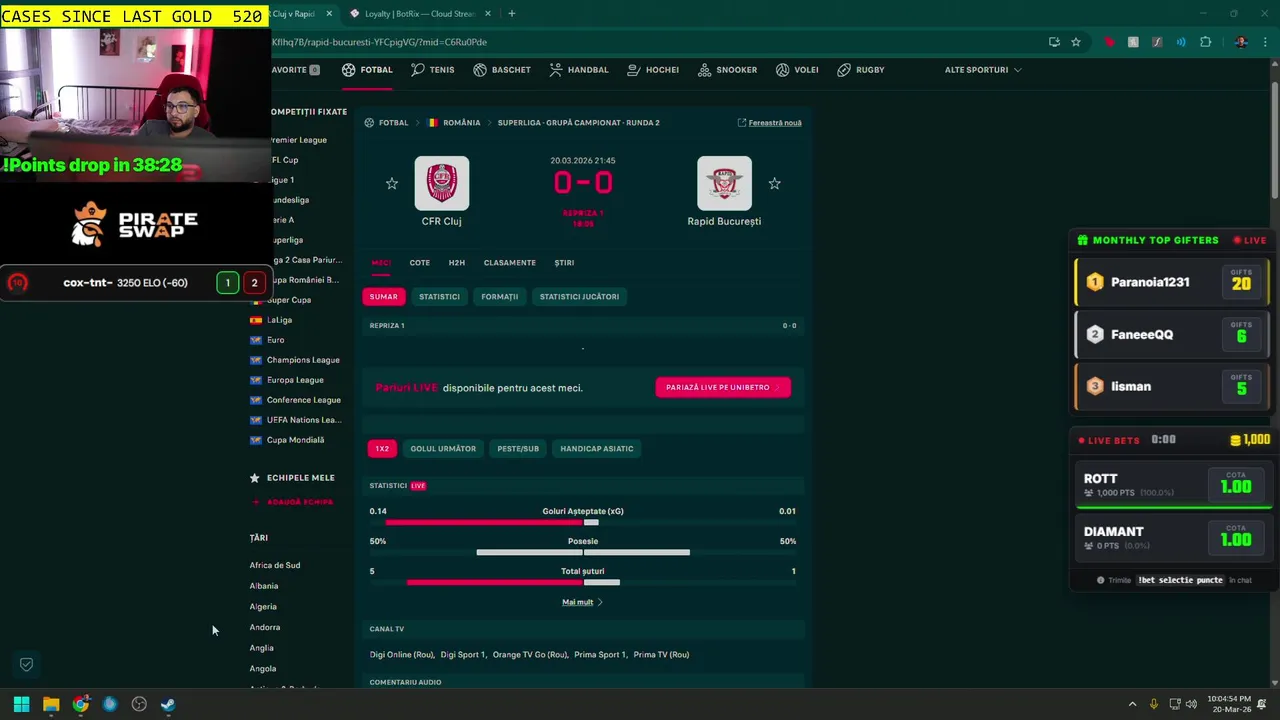Image resolution: width=1280 pixels, height=720 pixels.
Task: Select the Formații sub-tab
Action: click(499, 297)
